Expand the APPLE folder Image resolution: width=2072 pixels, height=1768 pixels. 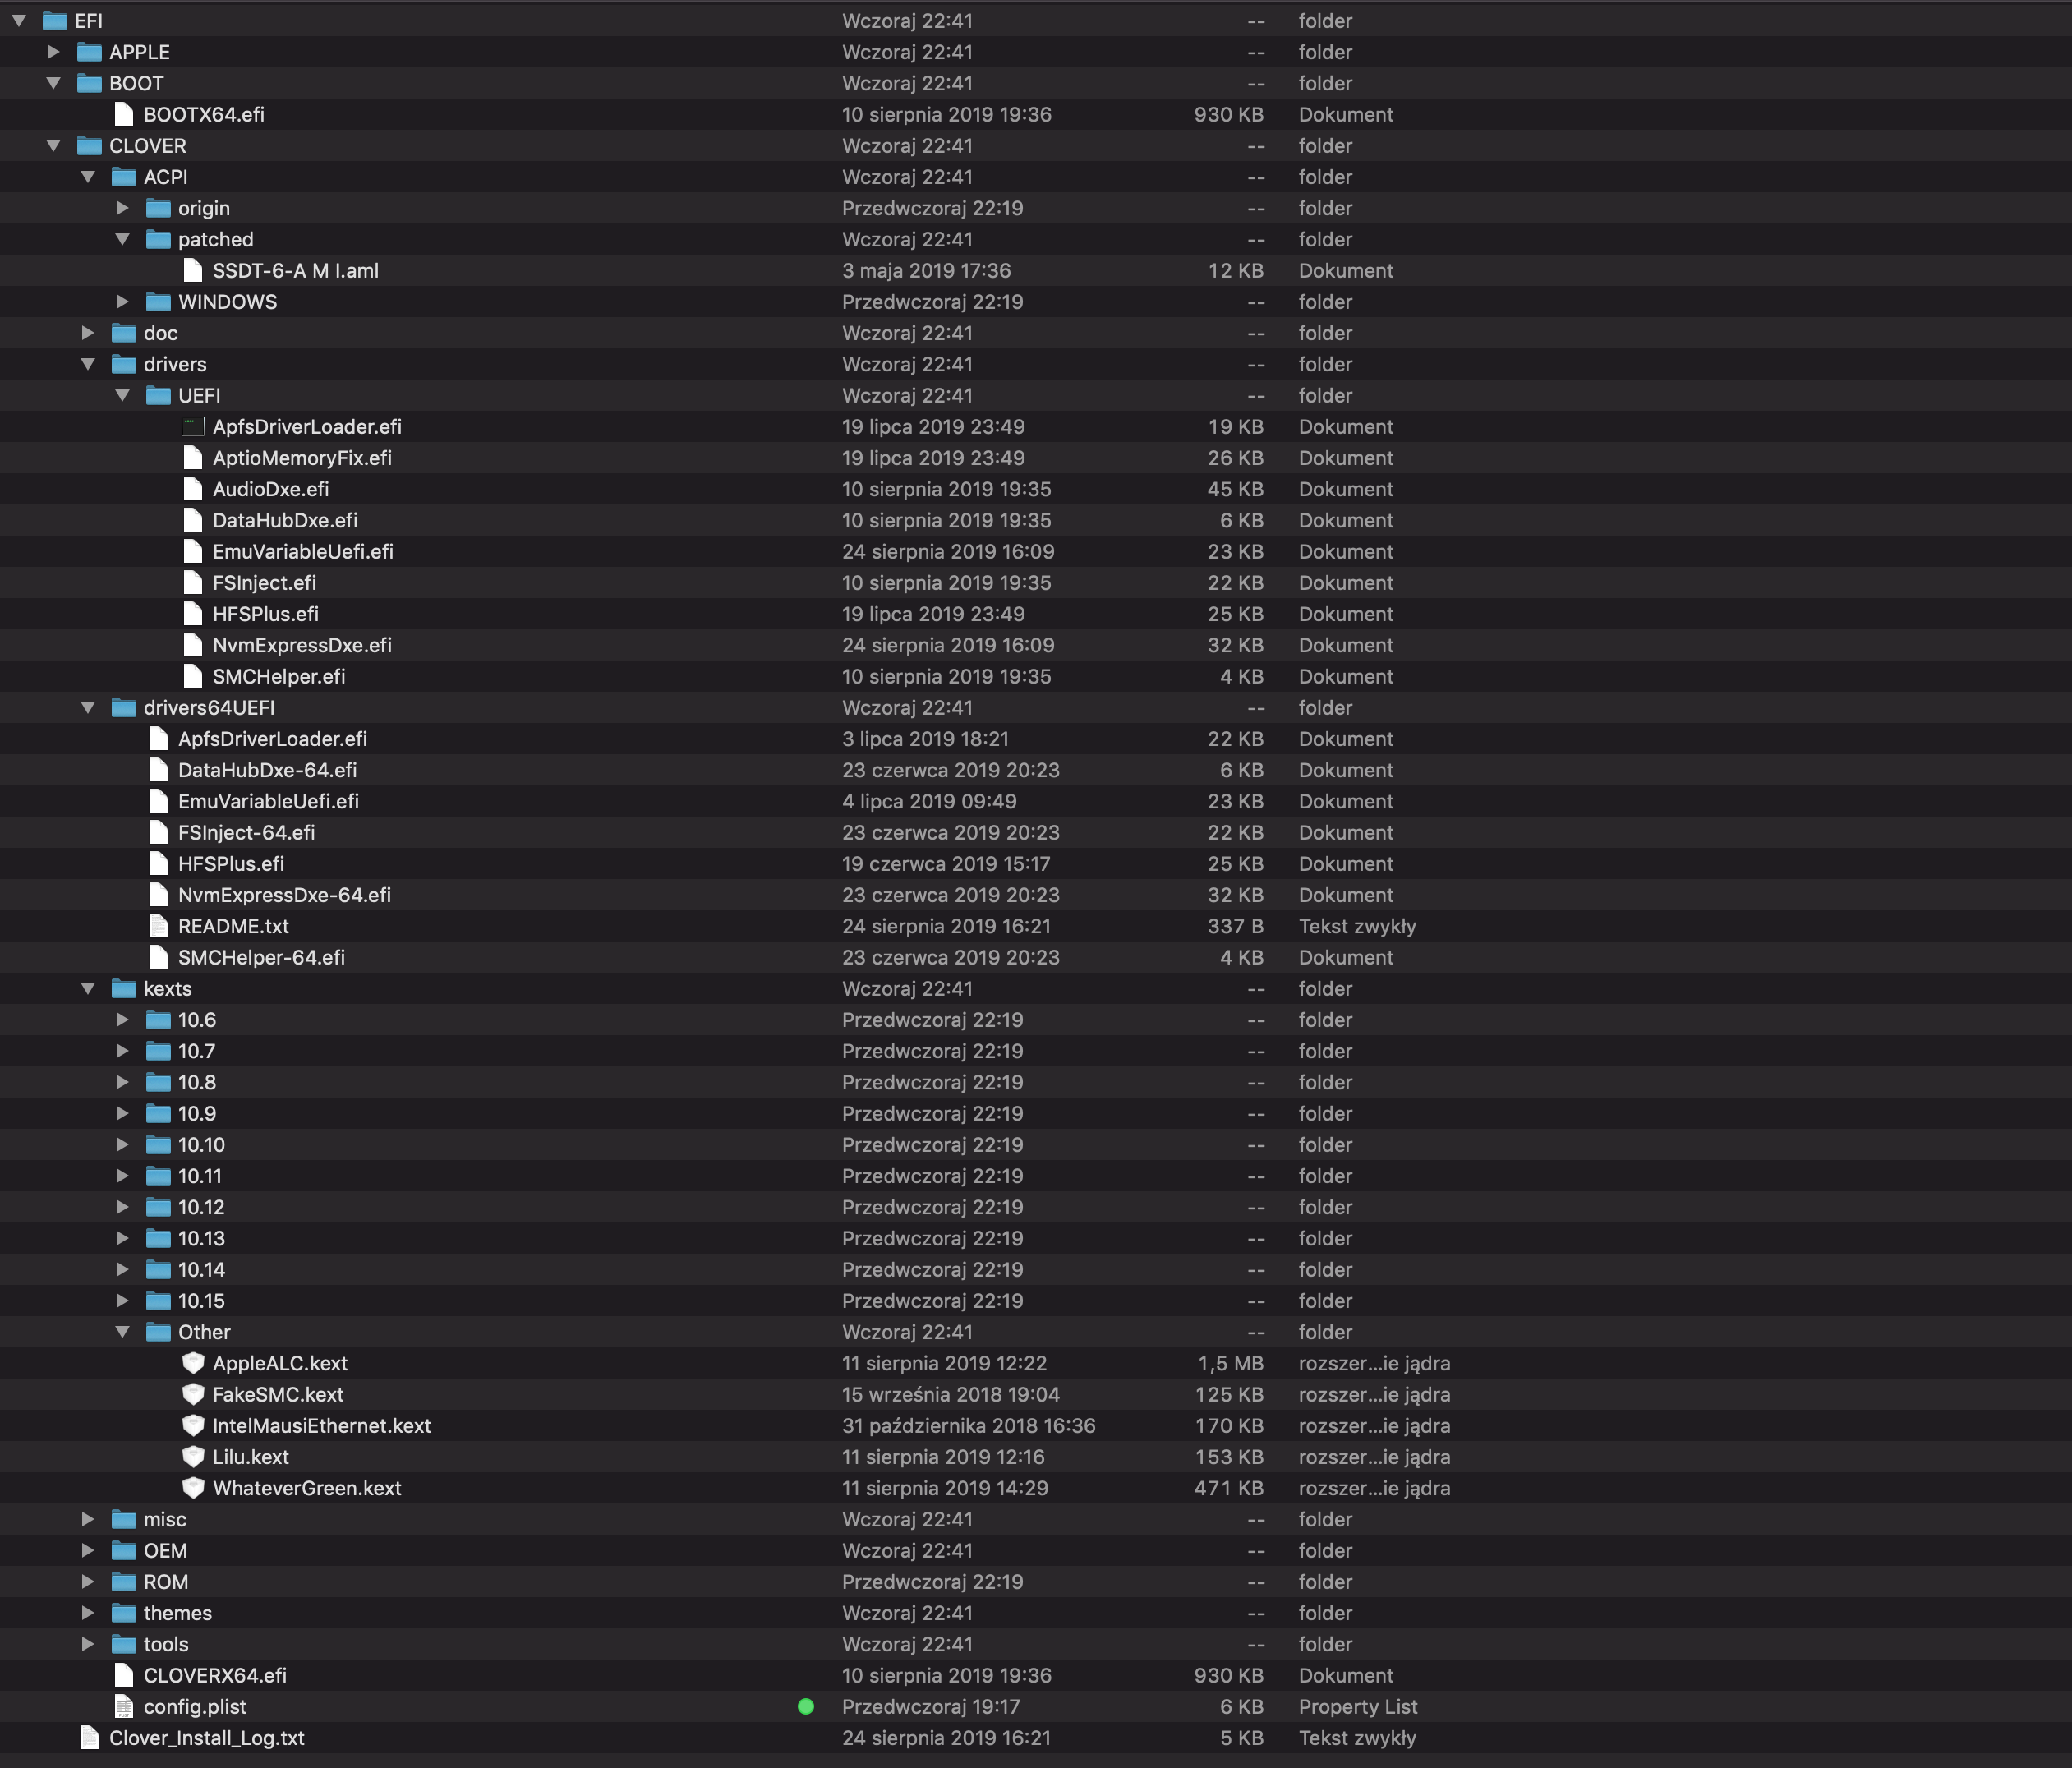(54, 52)
